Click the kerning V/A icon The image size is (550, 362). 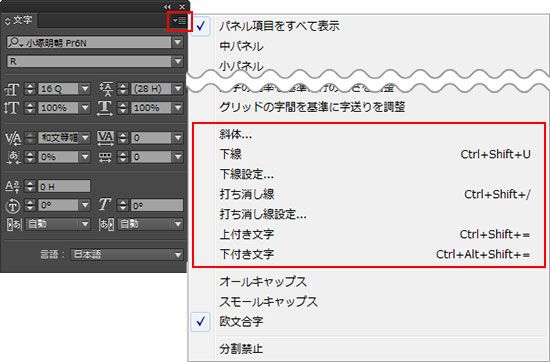point(13,138)
